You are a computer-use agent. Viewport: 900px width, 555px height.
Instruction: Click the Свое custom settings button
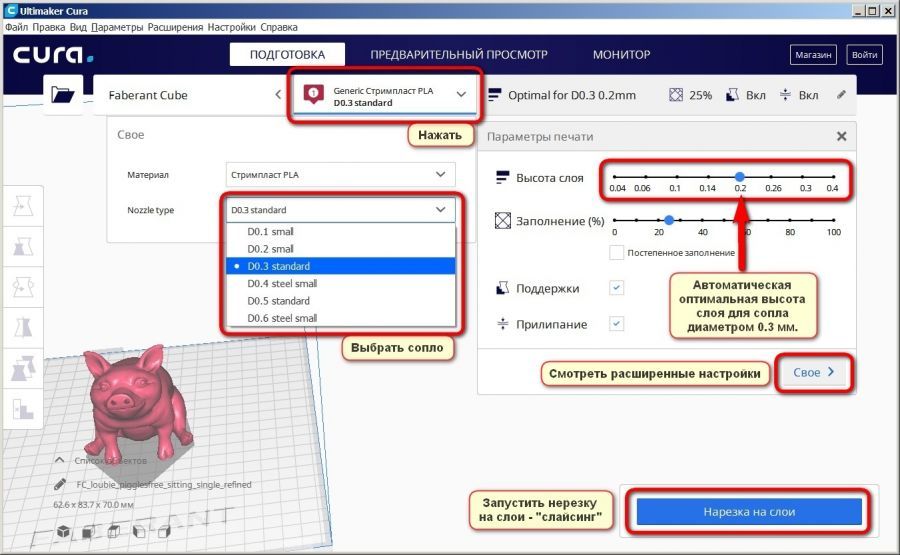coord(817,372)
